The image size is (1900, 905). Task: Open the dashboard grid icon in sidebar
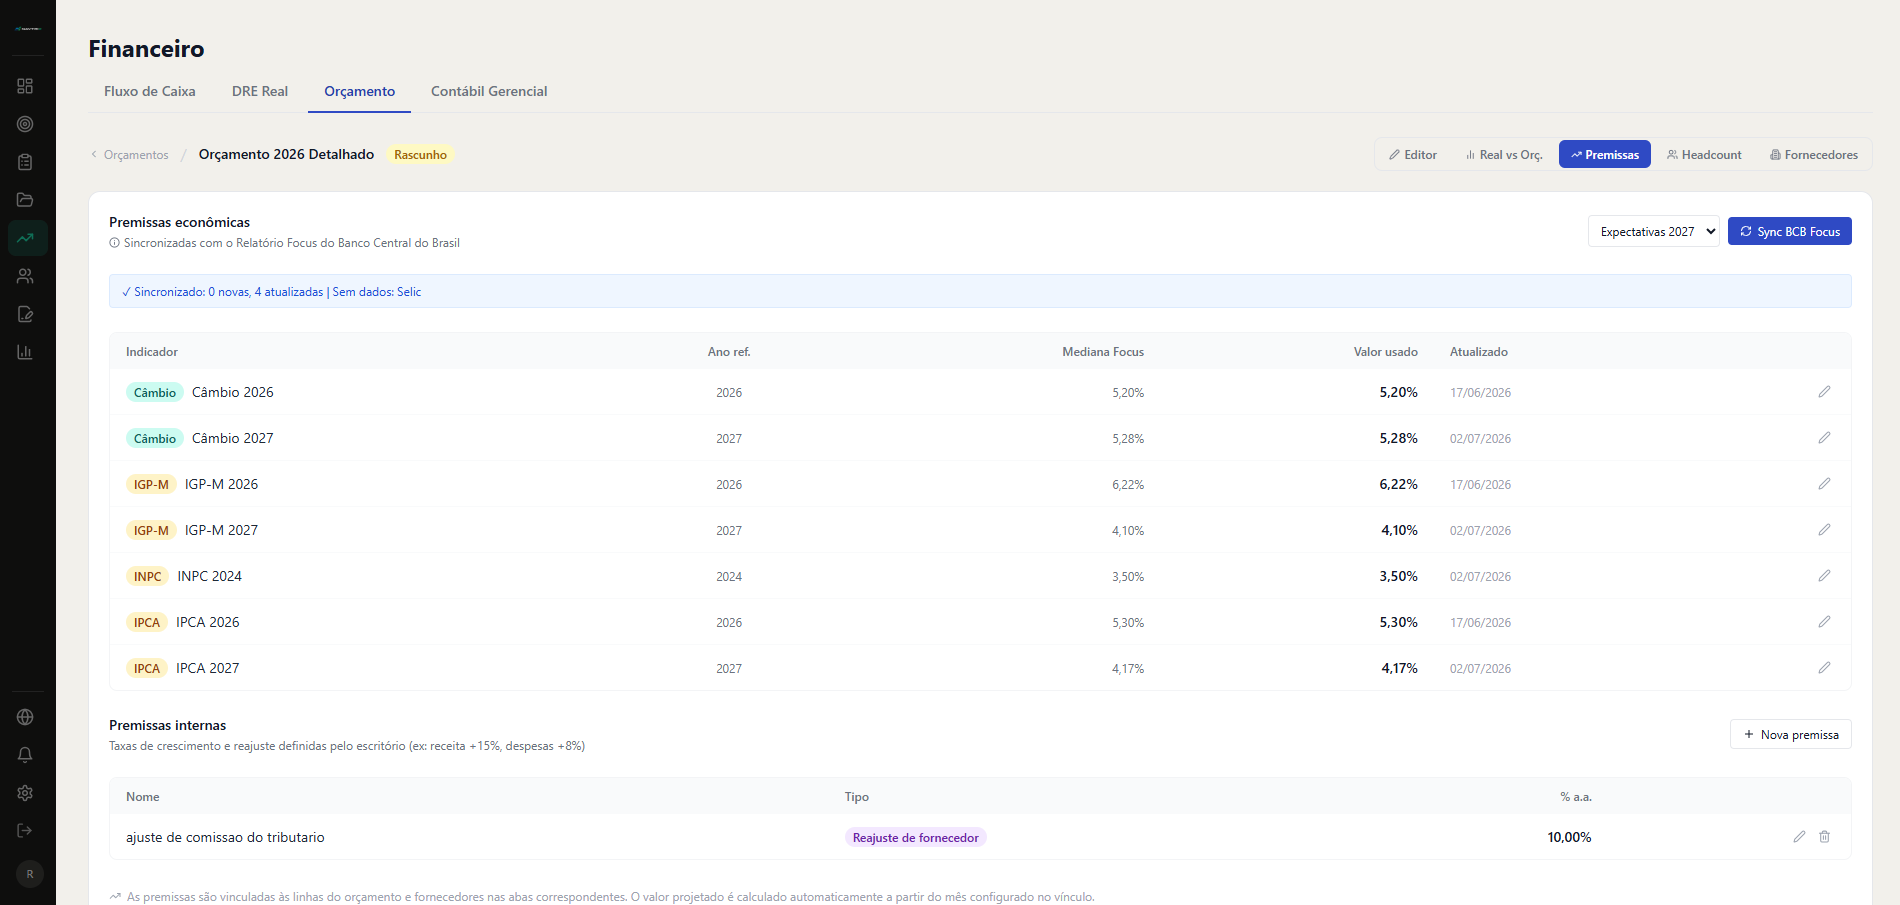point(25,86)
